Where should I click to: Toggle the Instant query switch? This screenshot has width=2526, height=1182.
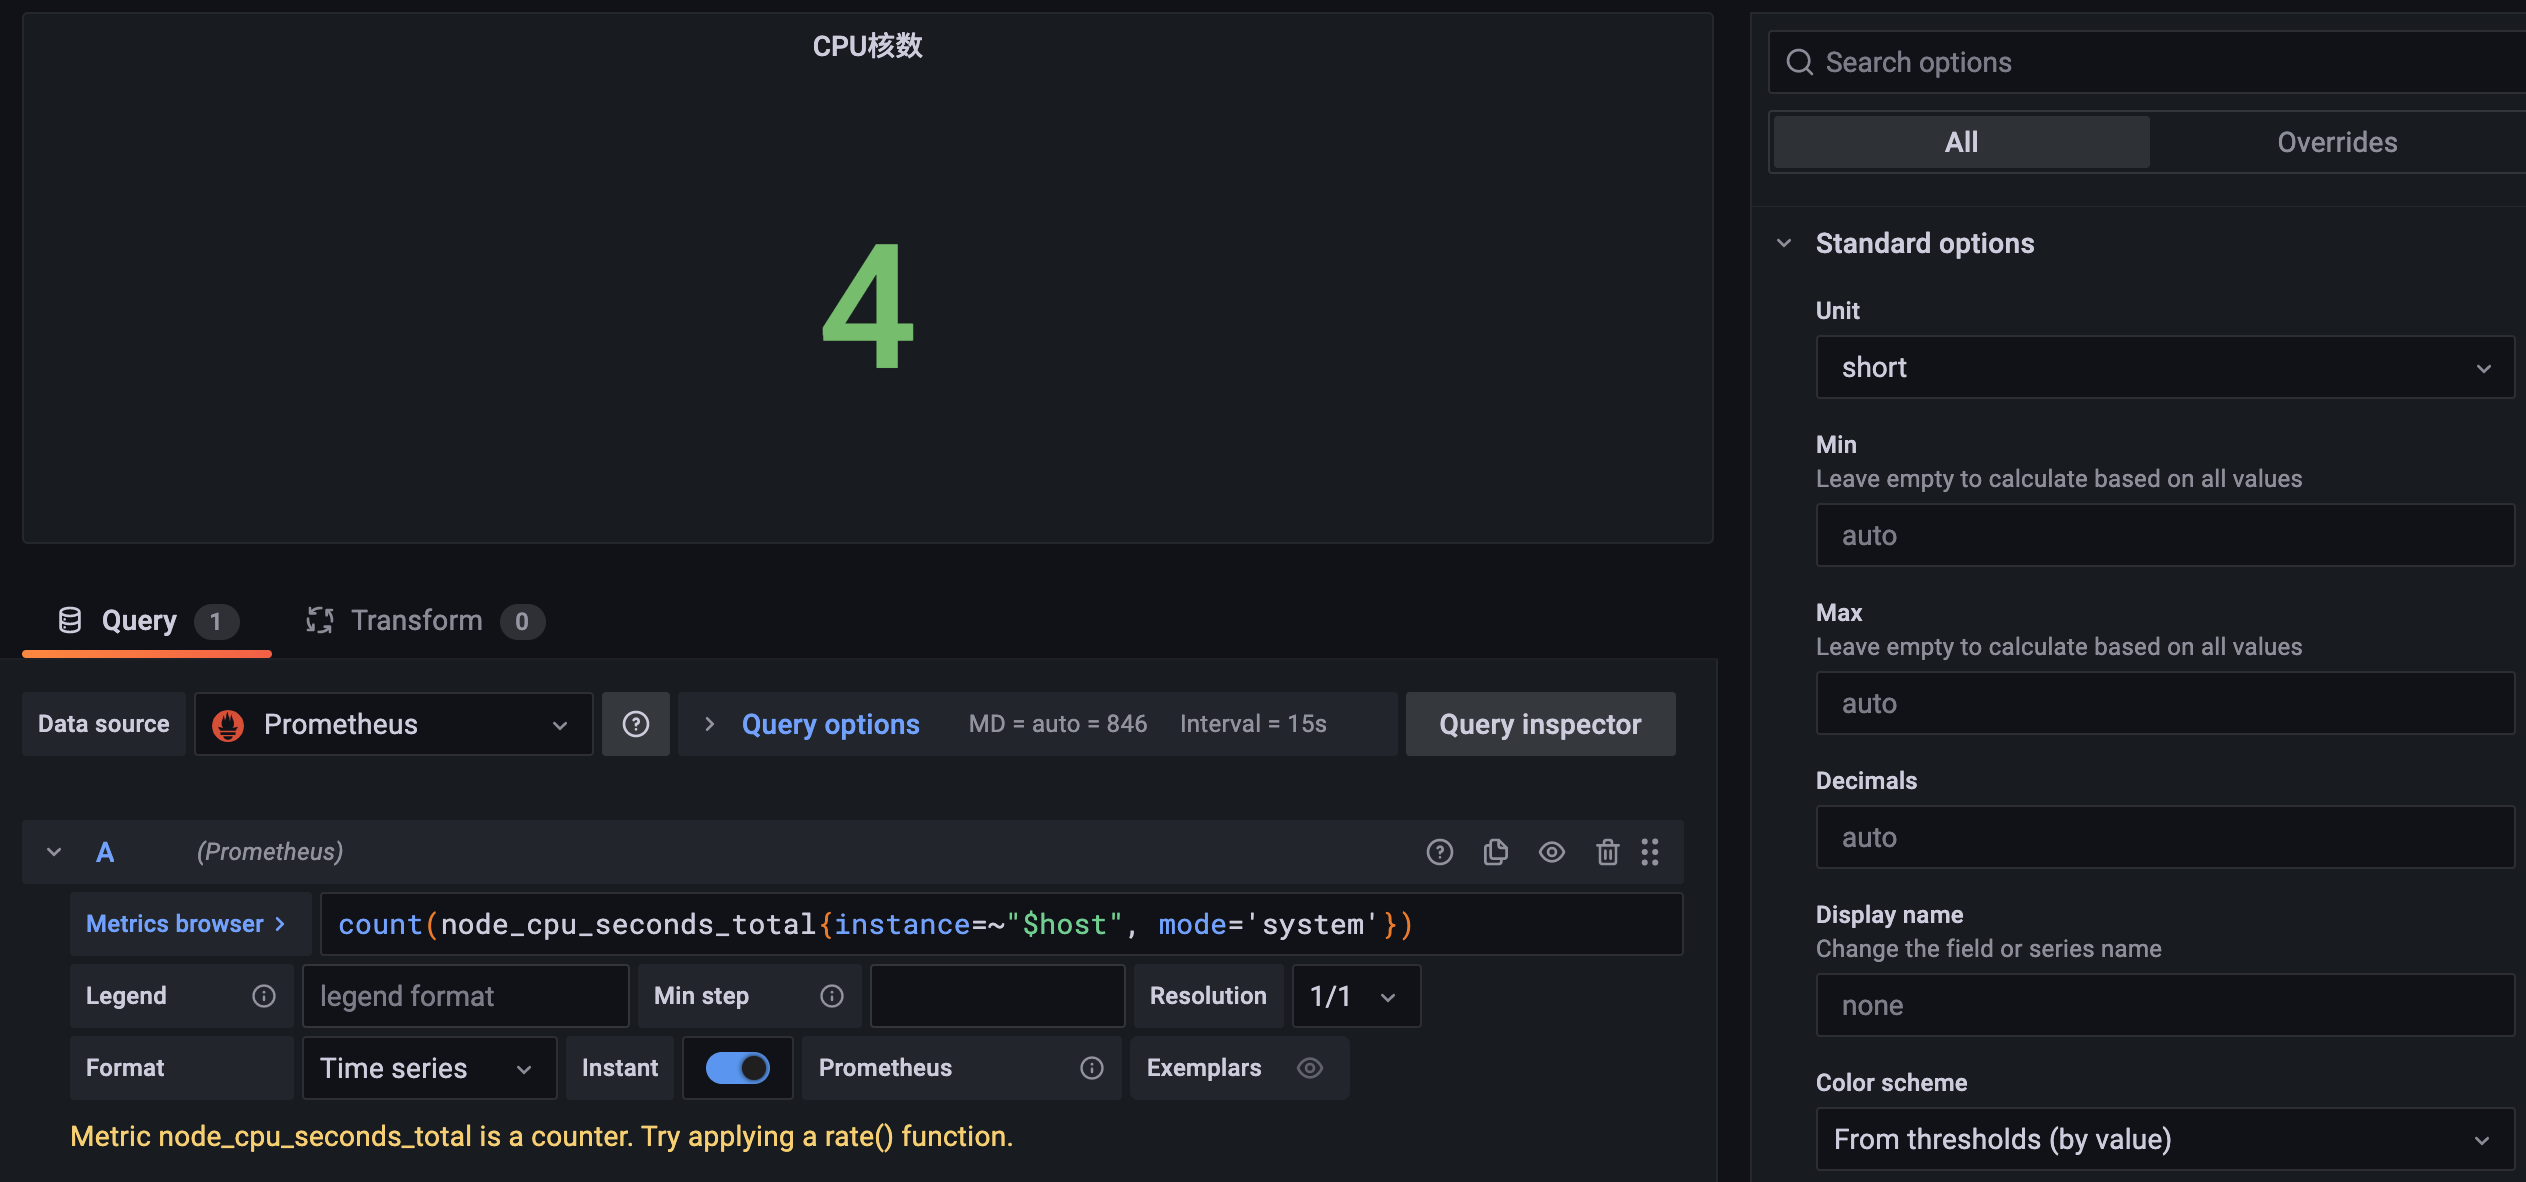(x=738, y=1068)
